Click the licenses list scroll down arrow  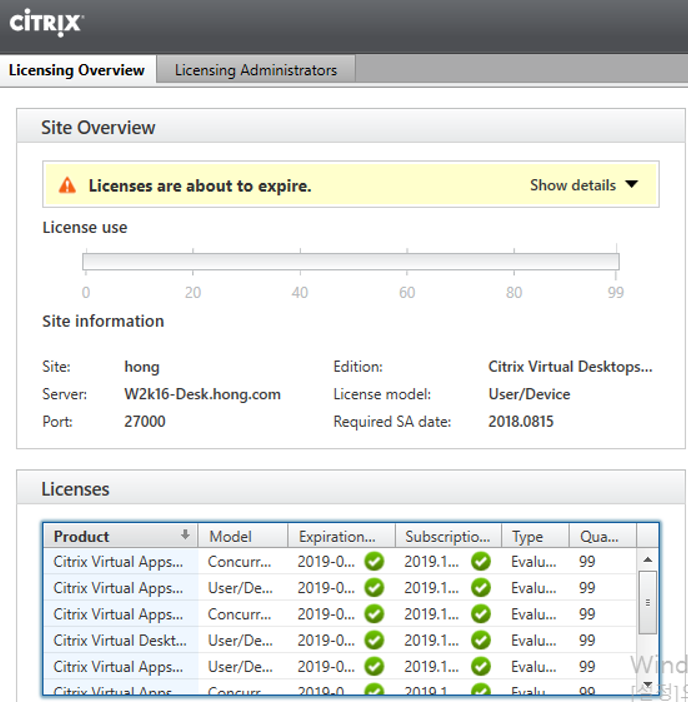(648, 684)
